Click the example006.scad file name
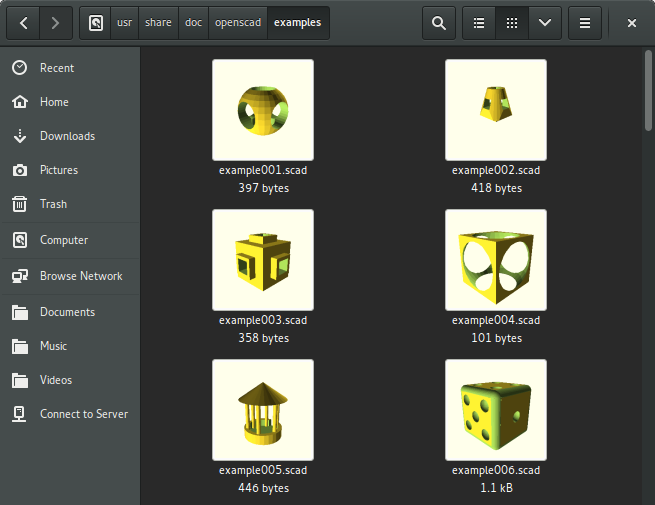The image size is (655, 505). click(x=496, y=470)
